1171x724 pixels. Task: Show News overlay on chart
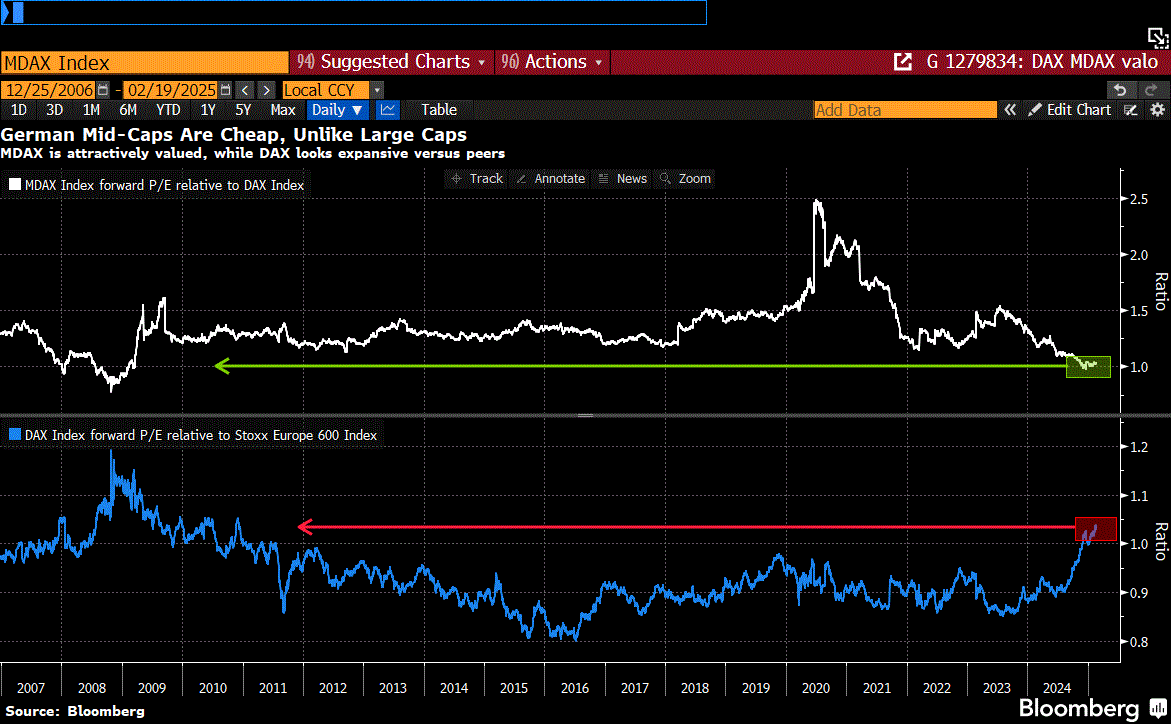623,179
